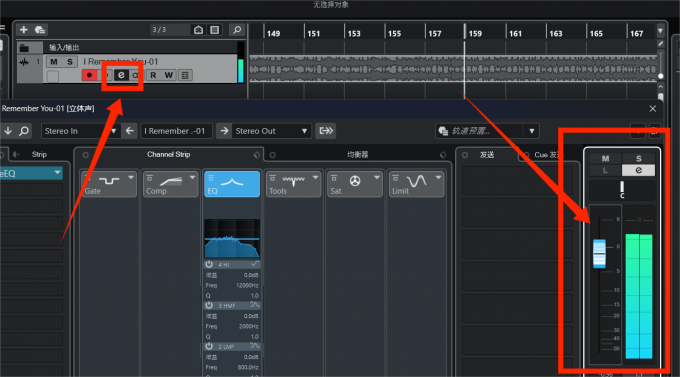Viewport: 680px width, 377px height.
Task: Open track search magnifier icon
Action: pyautogui.click(x=237, y=30)
